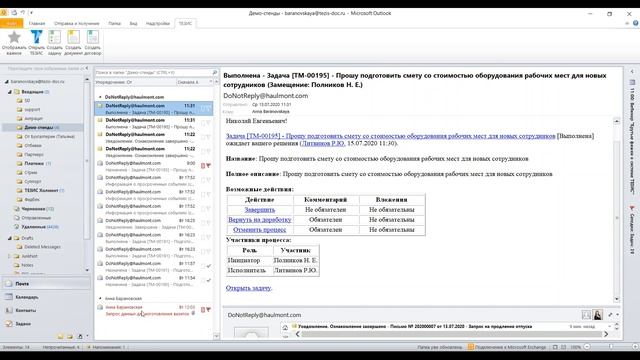Click the reading pane scroll down arrow
The height and width of the screenshot is (360, 640).
(x=616, y=299)
